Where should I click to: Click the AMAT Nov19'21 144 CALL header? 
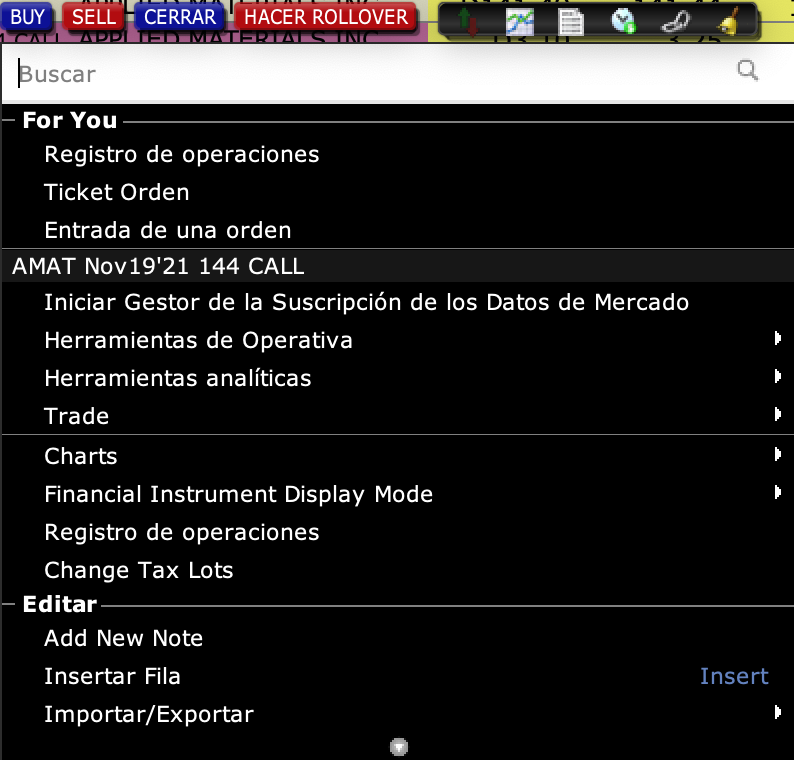[x=398, y=266]
